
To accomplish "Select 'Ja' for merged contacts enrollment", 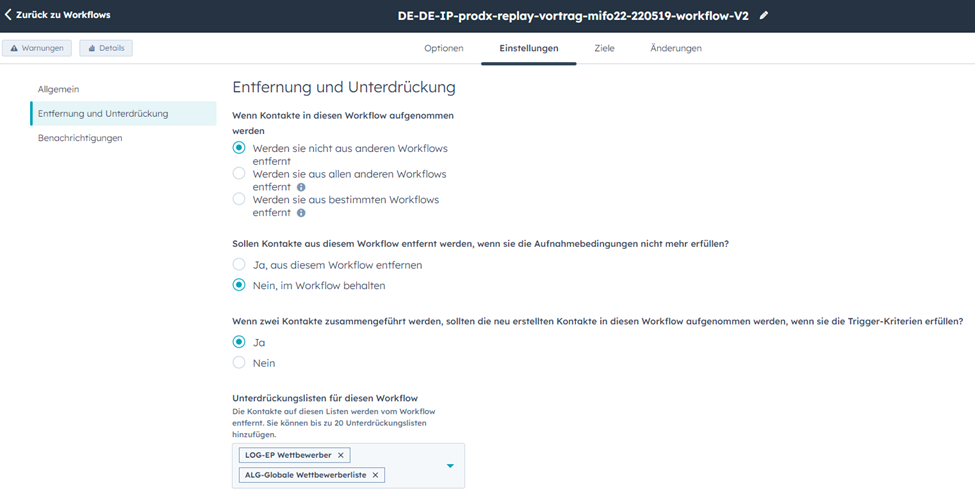I will point(239,342).
